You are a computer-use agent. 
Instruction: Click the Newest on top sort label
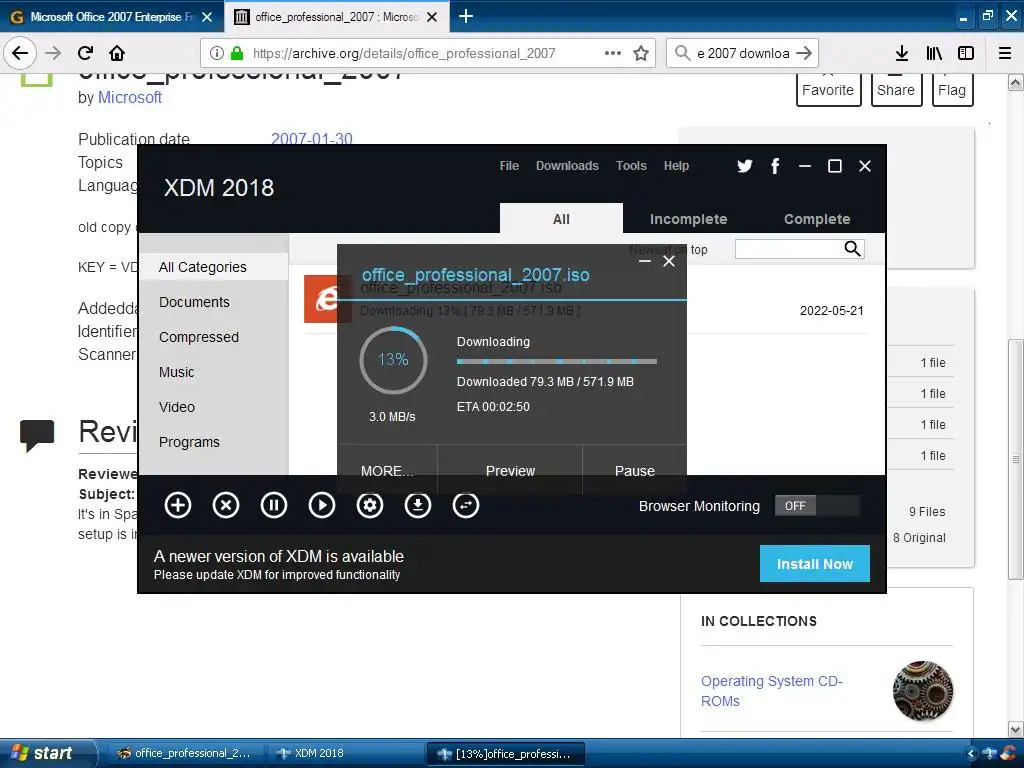667,249
